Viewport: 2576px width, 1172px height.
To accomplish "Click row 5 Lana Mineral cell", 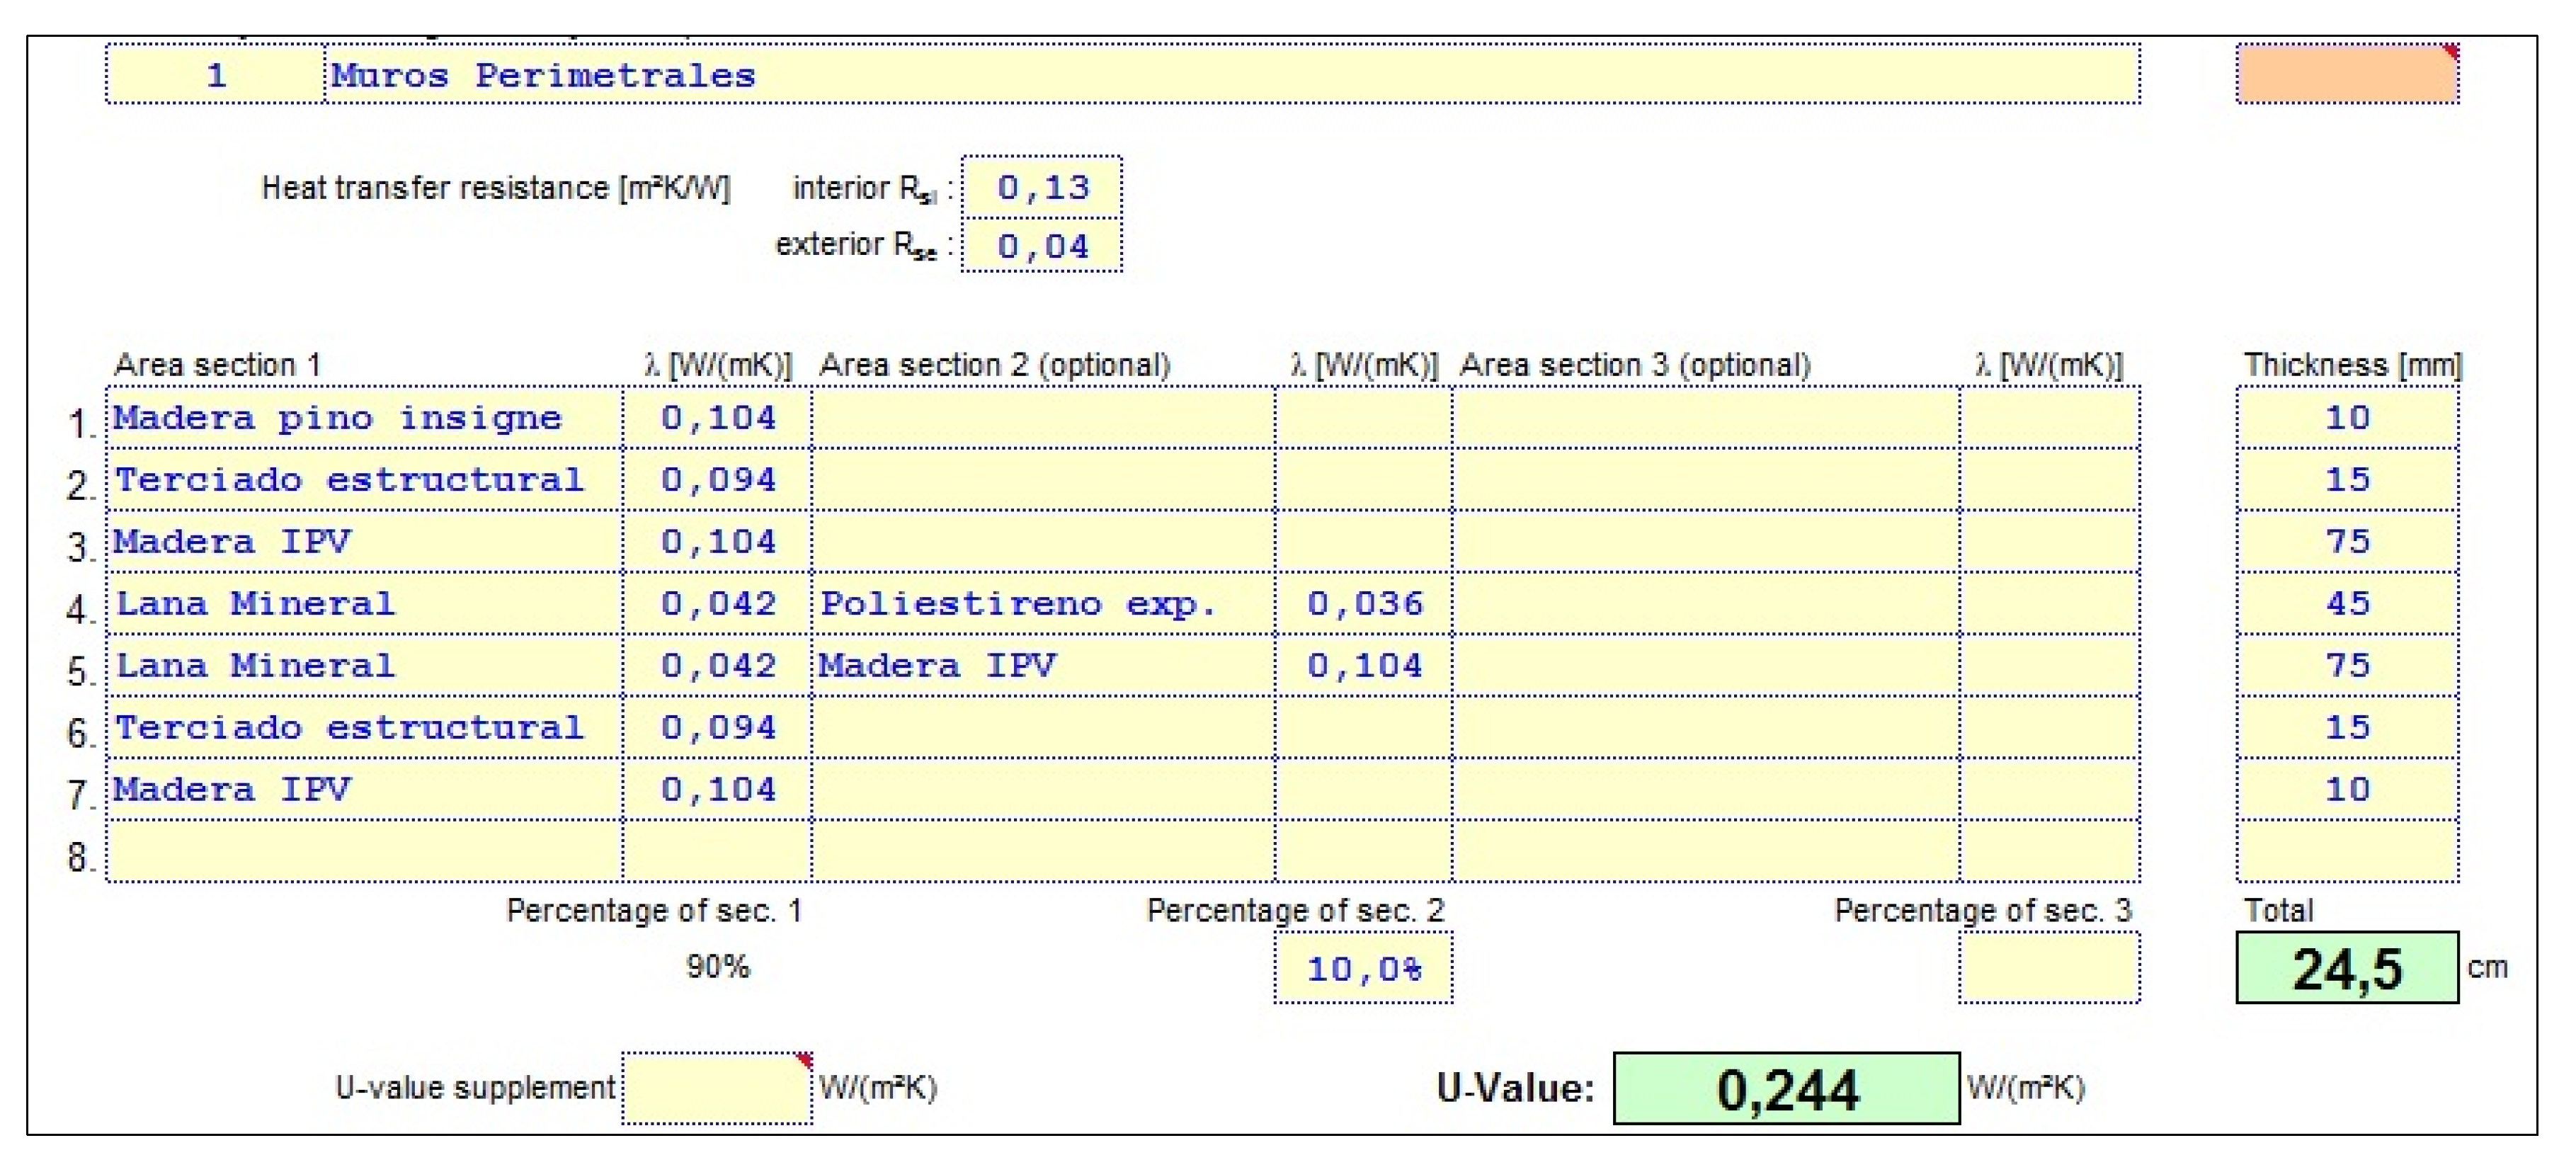I will click(x=365, y=666).
